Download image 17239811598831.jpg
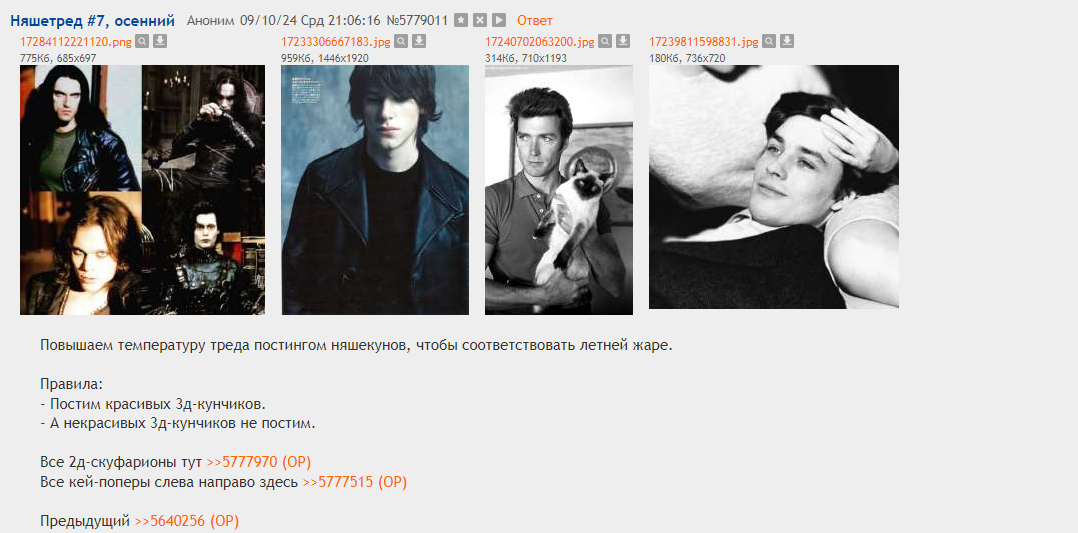The image size is (1078, 533). [787, 41]
